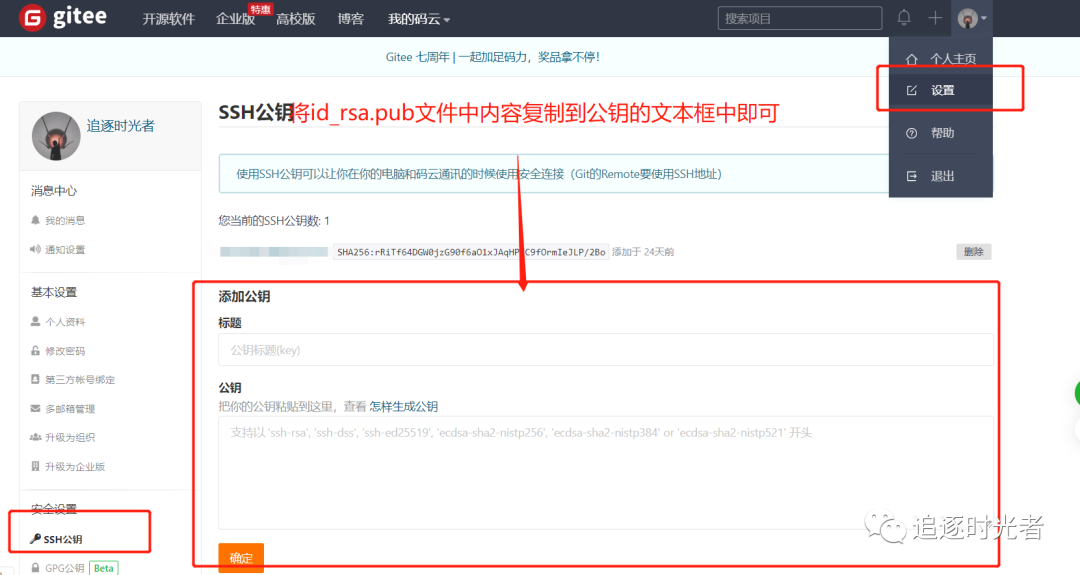
Task: Select SSH公钥 in the sidebar
Action: (x=62, y=539)
